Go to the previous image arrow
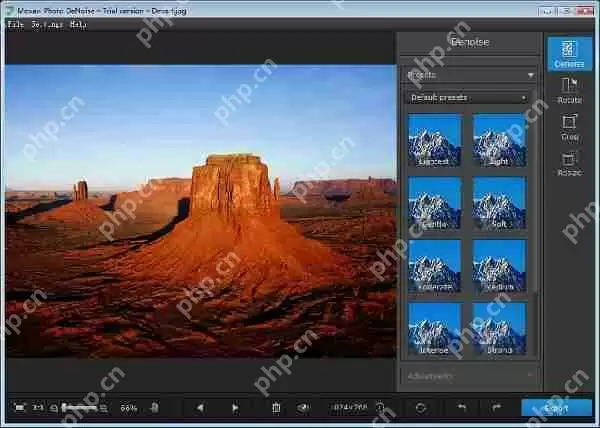 [200, 408]
